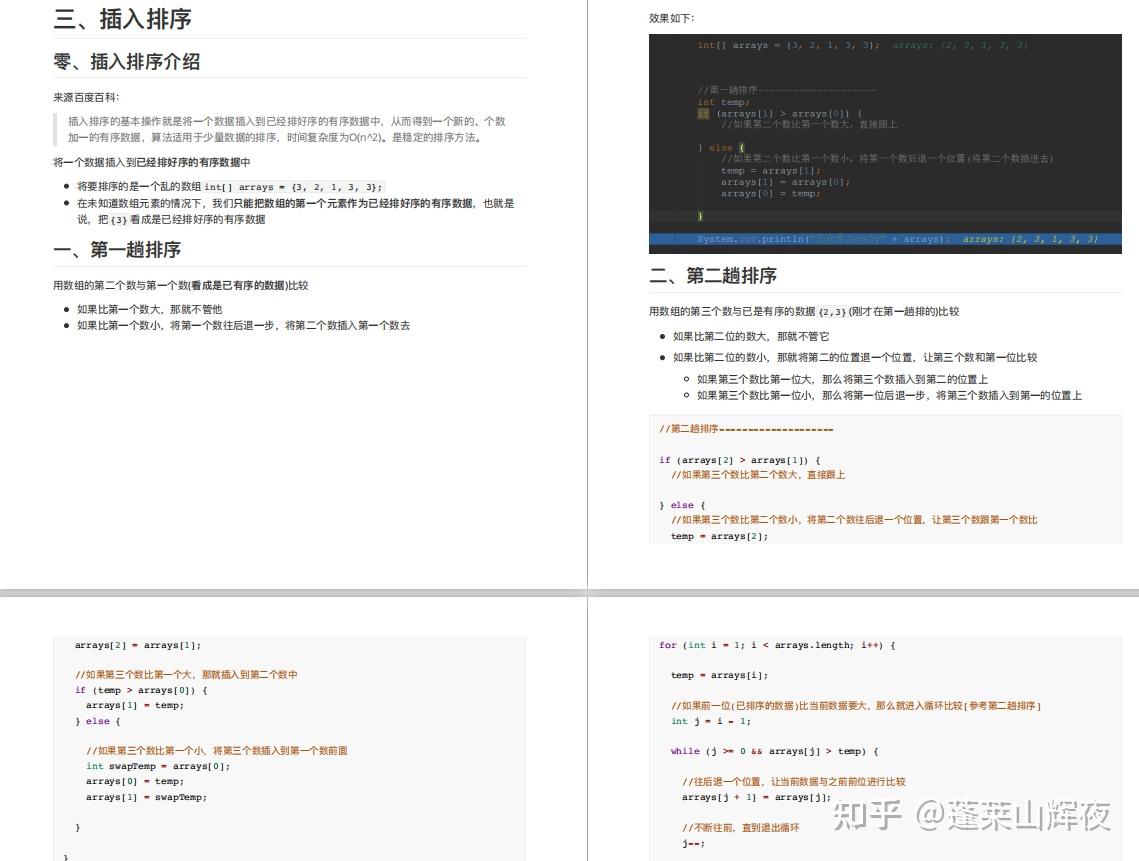
Task: Select the inline code int[] arrays = {3, 2, 1, 3, 3};
Action: (298, 187)
